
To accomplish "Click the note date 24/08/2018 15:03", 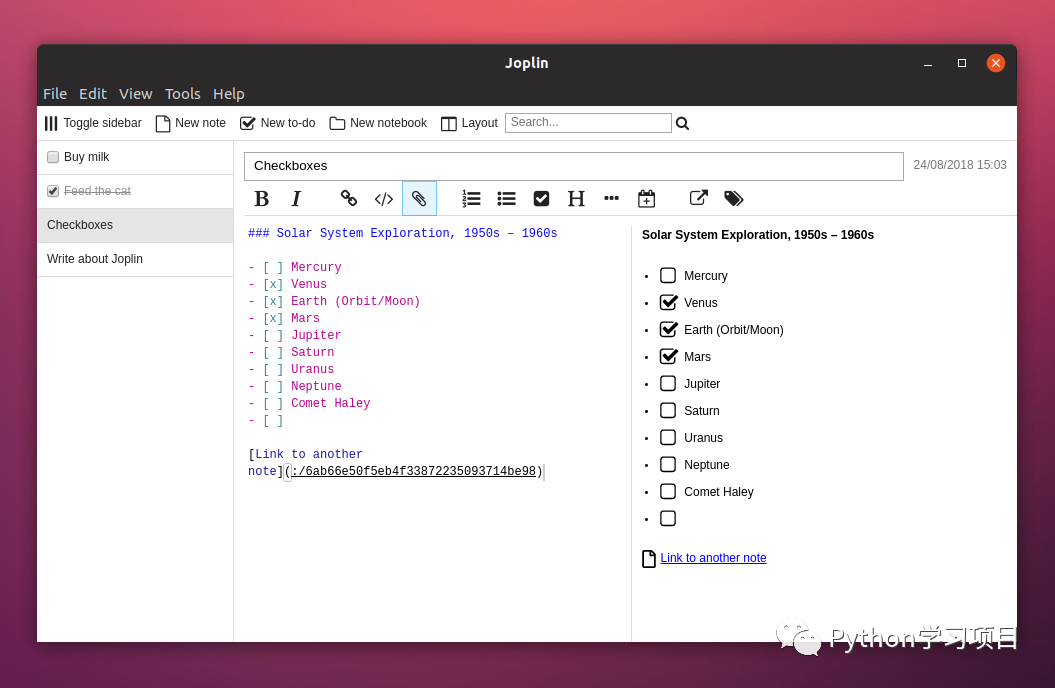I will point(959,165).
